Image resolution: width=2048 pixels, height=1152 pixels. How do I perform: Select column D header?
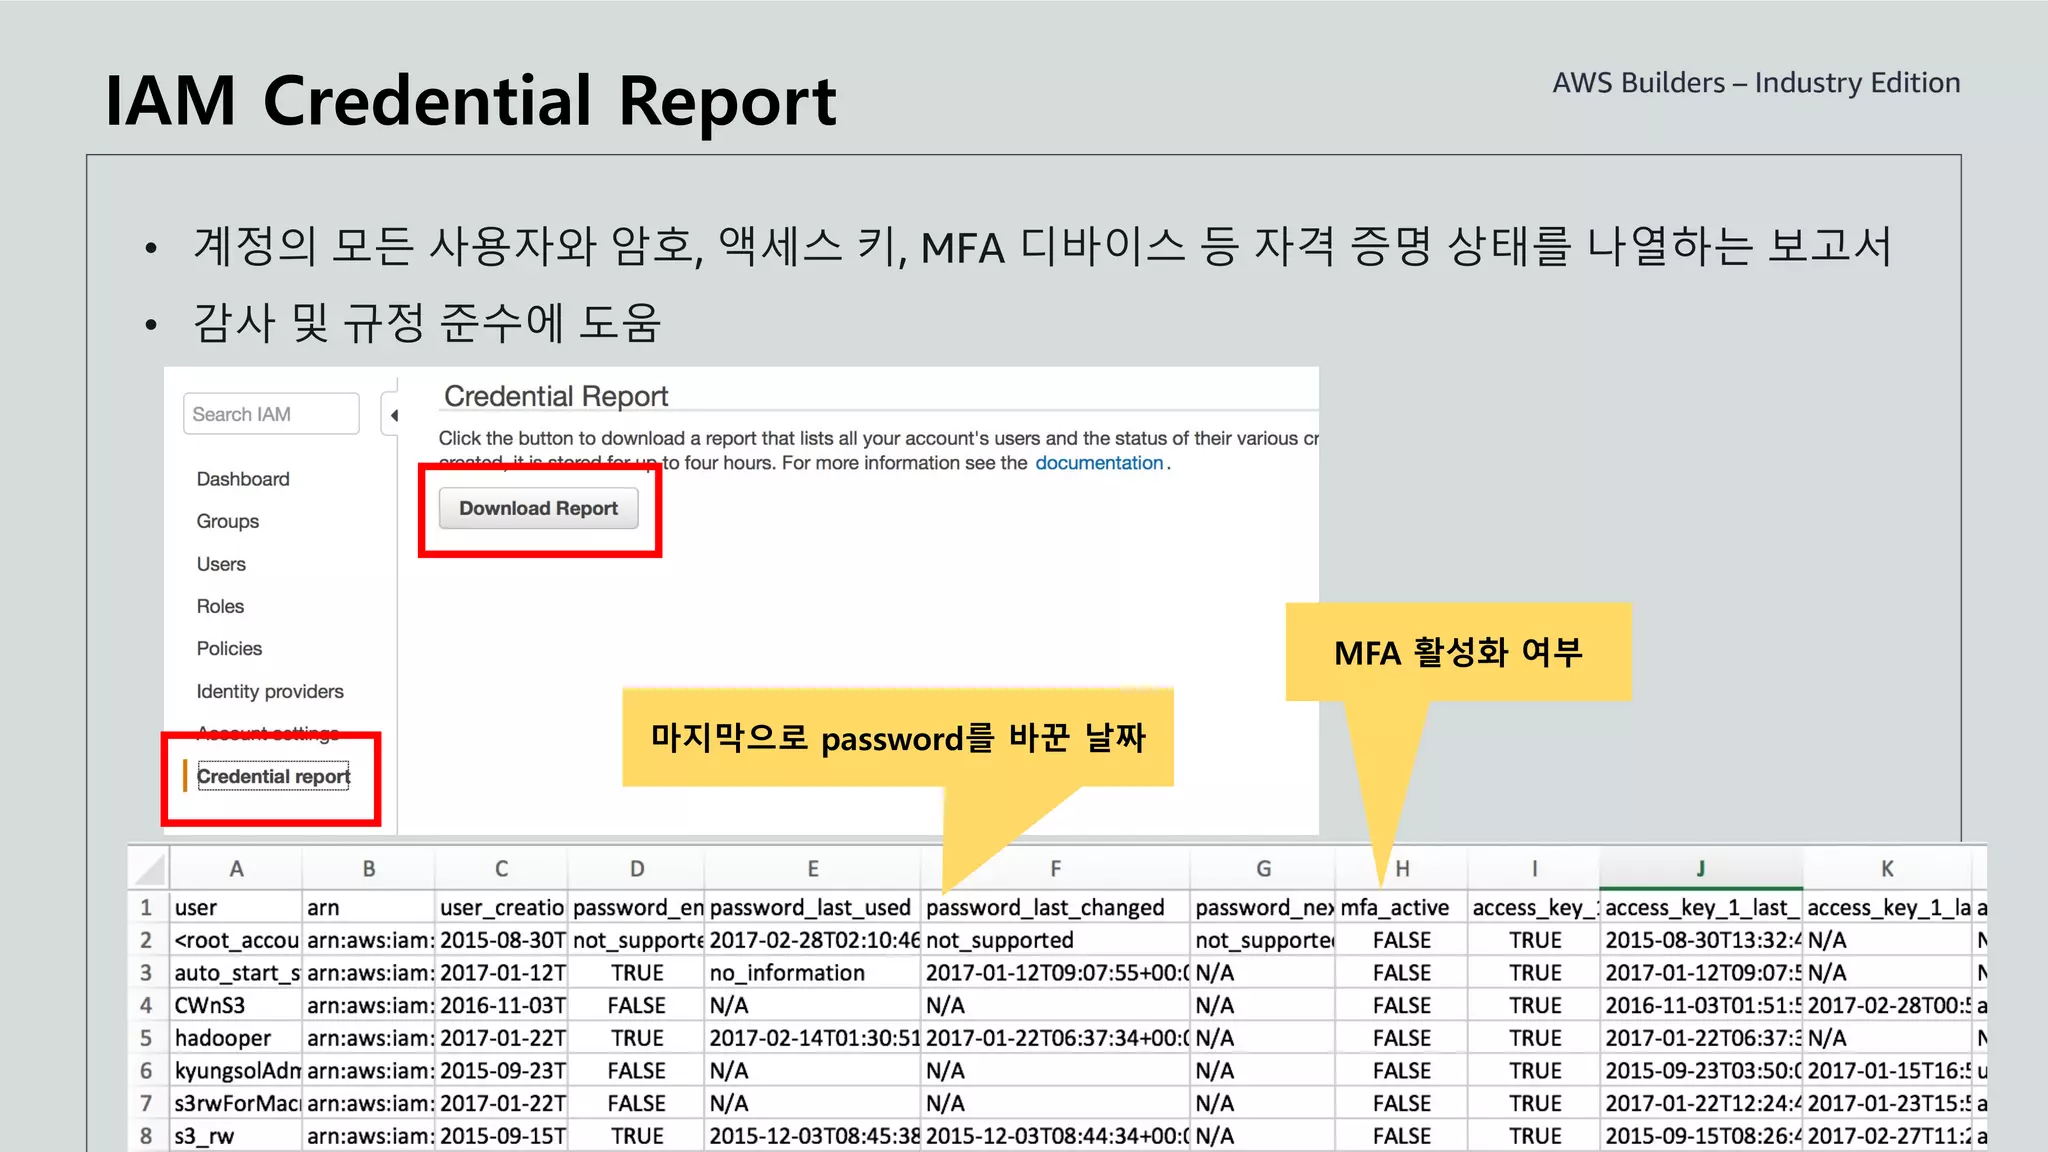(x=637, y=869)
